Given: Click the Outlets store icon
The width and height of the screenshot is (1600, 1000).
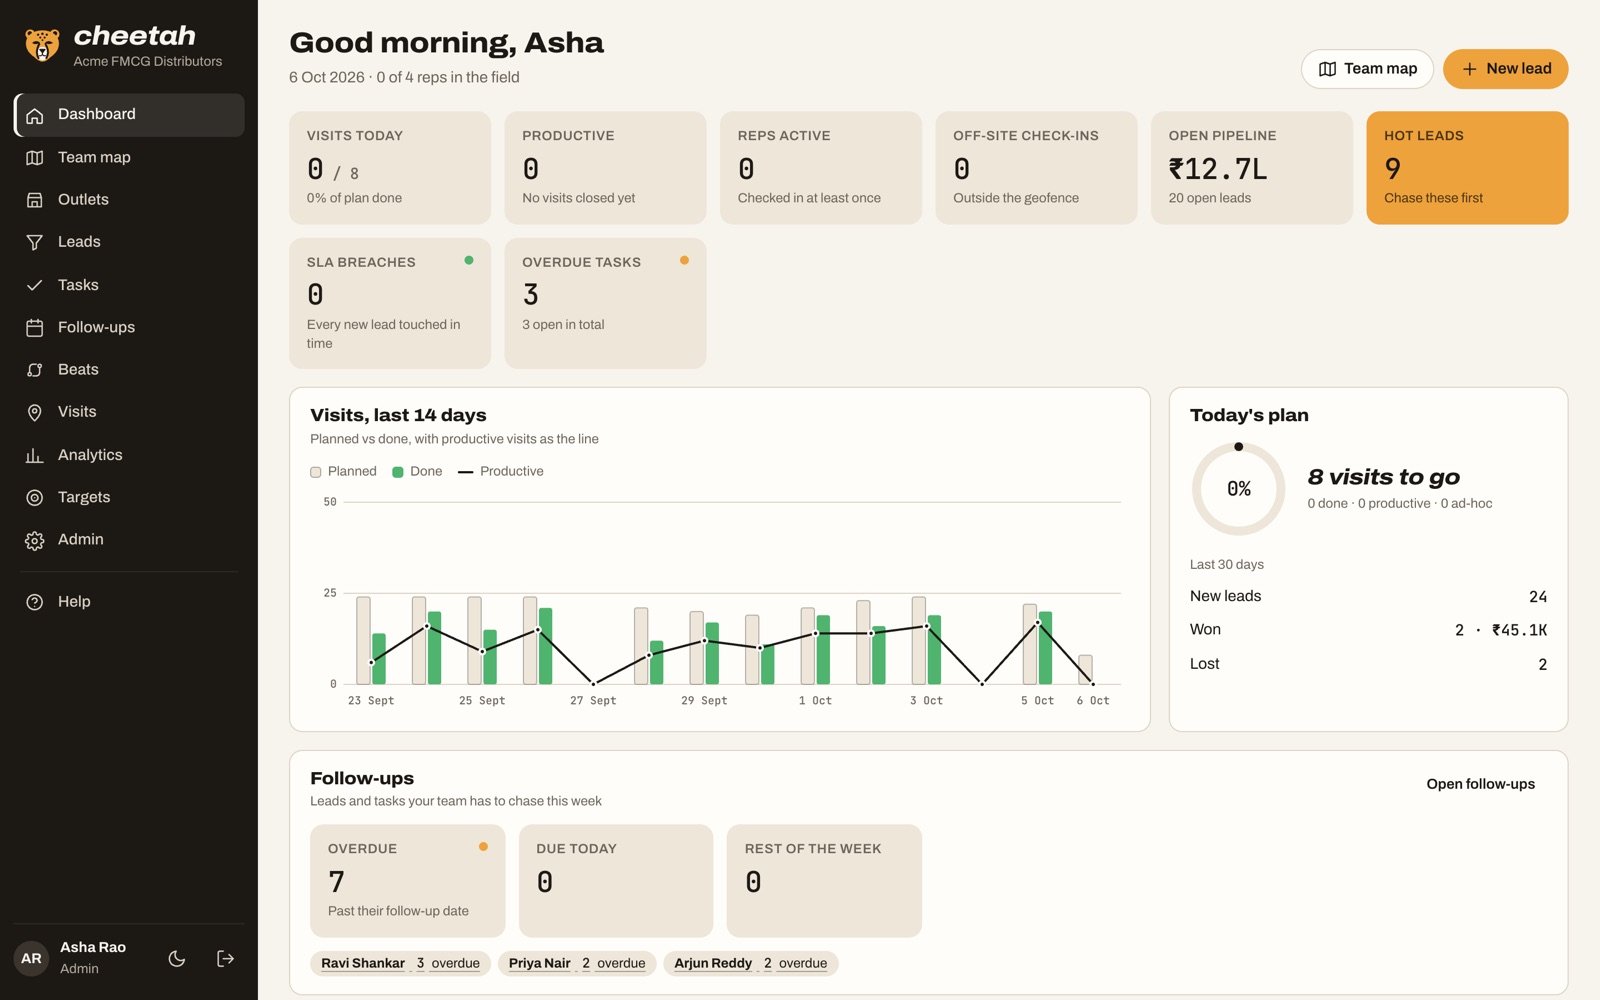Looking at the screenshot, I should tap(35, 200).
